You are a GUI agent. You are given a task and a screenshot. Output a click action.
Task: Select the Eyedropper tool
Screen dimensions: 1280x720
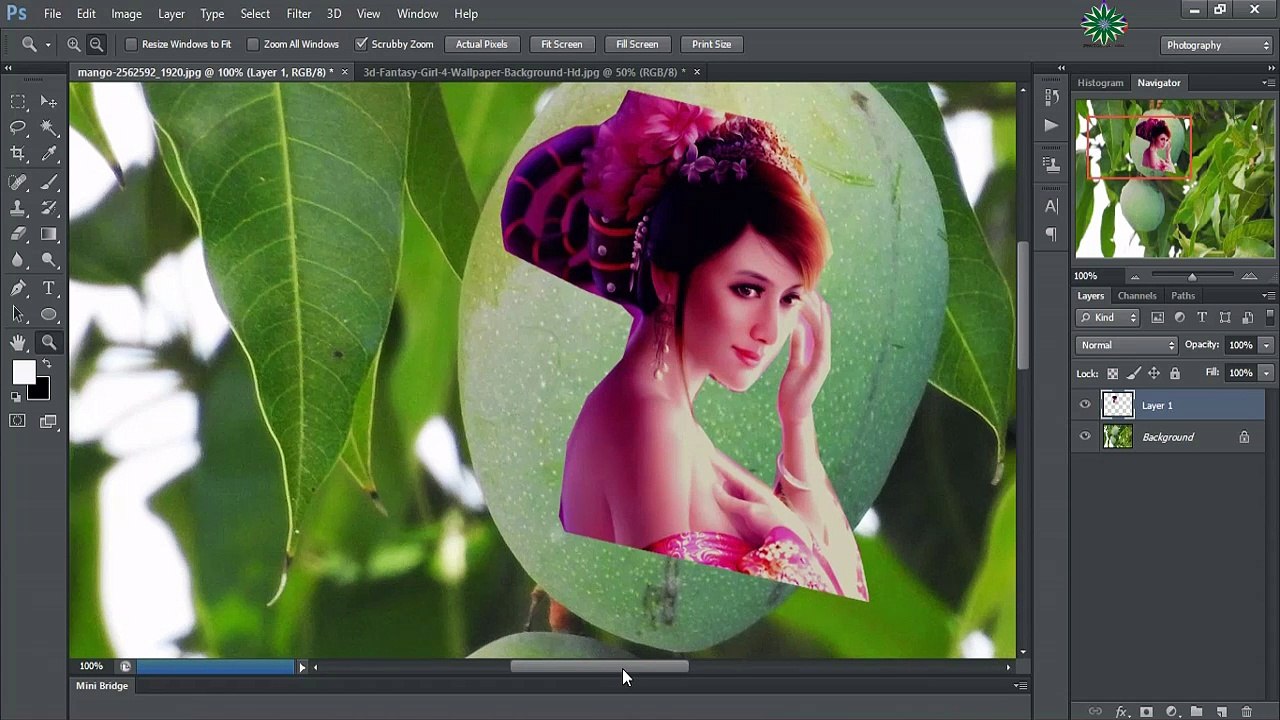49,154
